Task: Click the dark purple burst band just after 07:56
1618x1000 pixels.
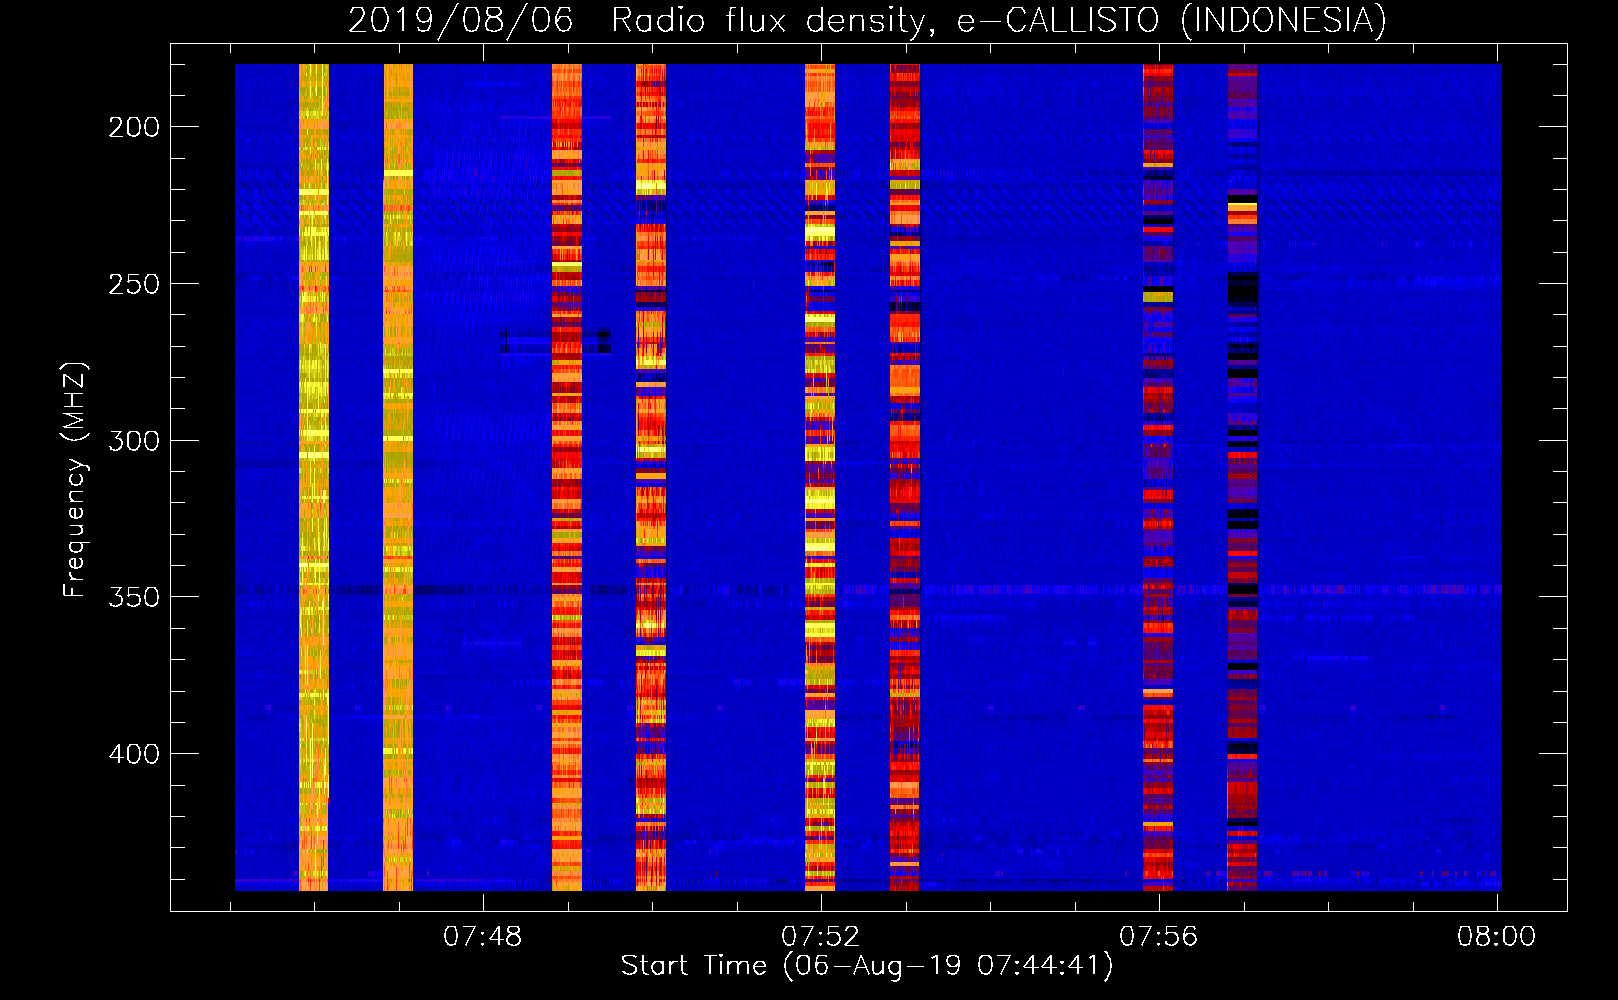Action: 1242,477
